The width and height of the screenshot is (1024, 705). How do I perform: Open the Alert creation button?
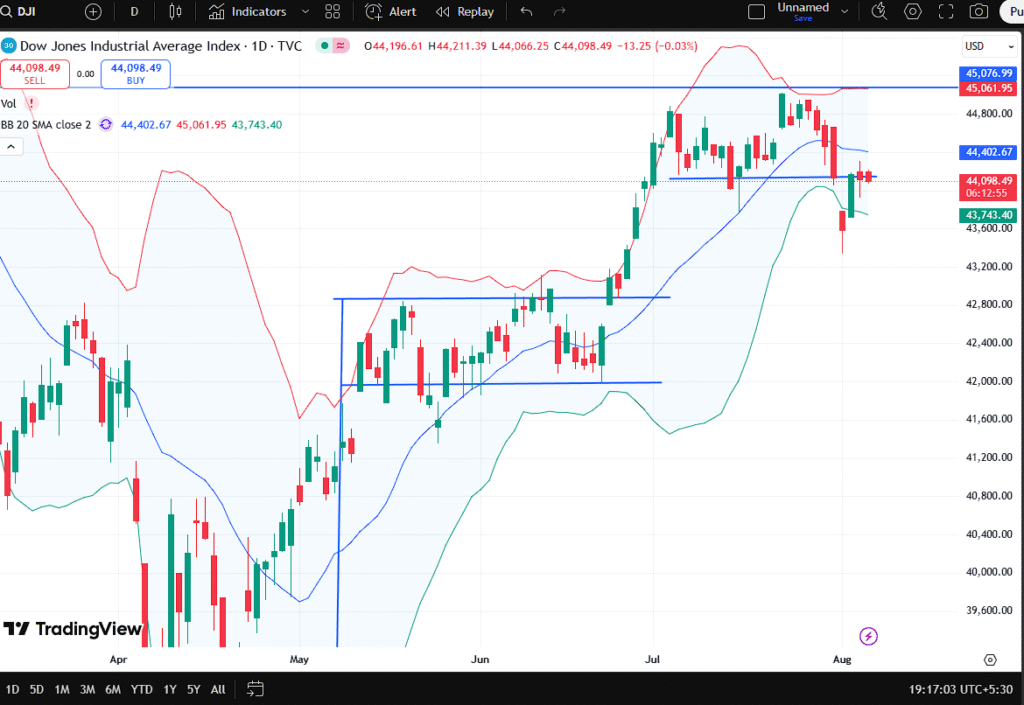391,12
